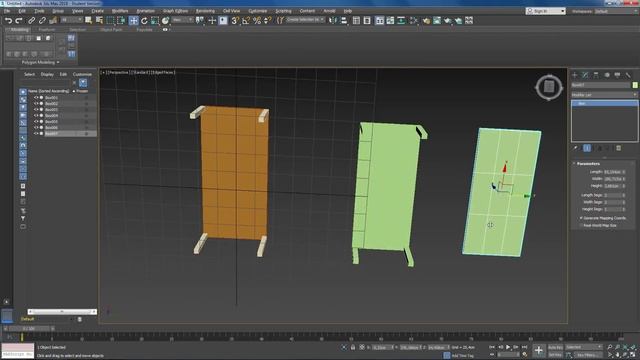Screen dimensions: 640x360
Task: Click the time slider handle above the timeline
Action: click(x=29, y=329)
